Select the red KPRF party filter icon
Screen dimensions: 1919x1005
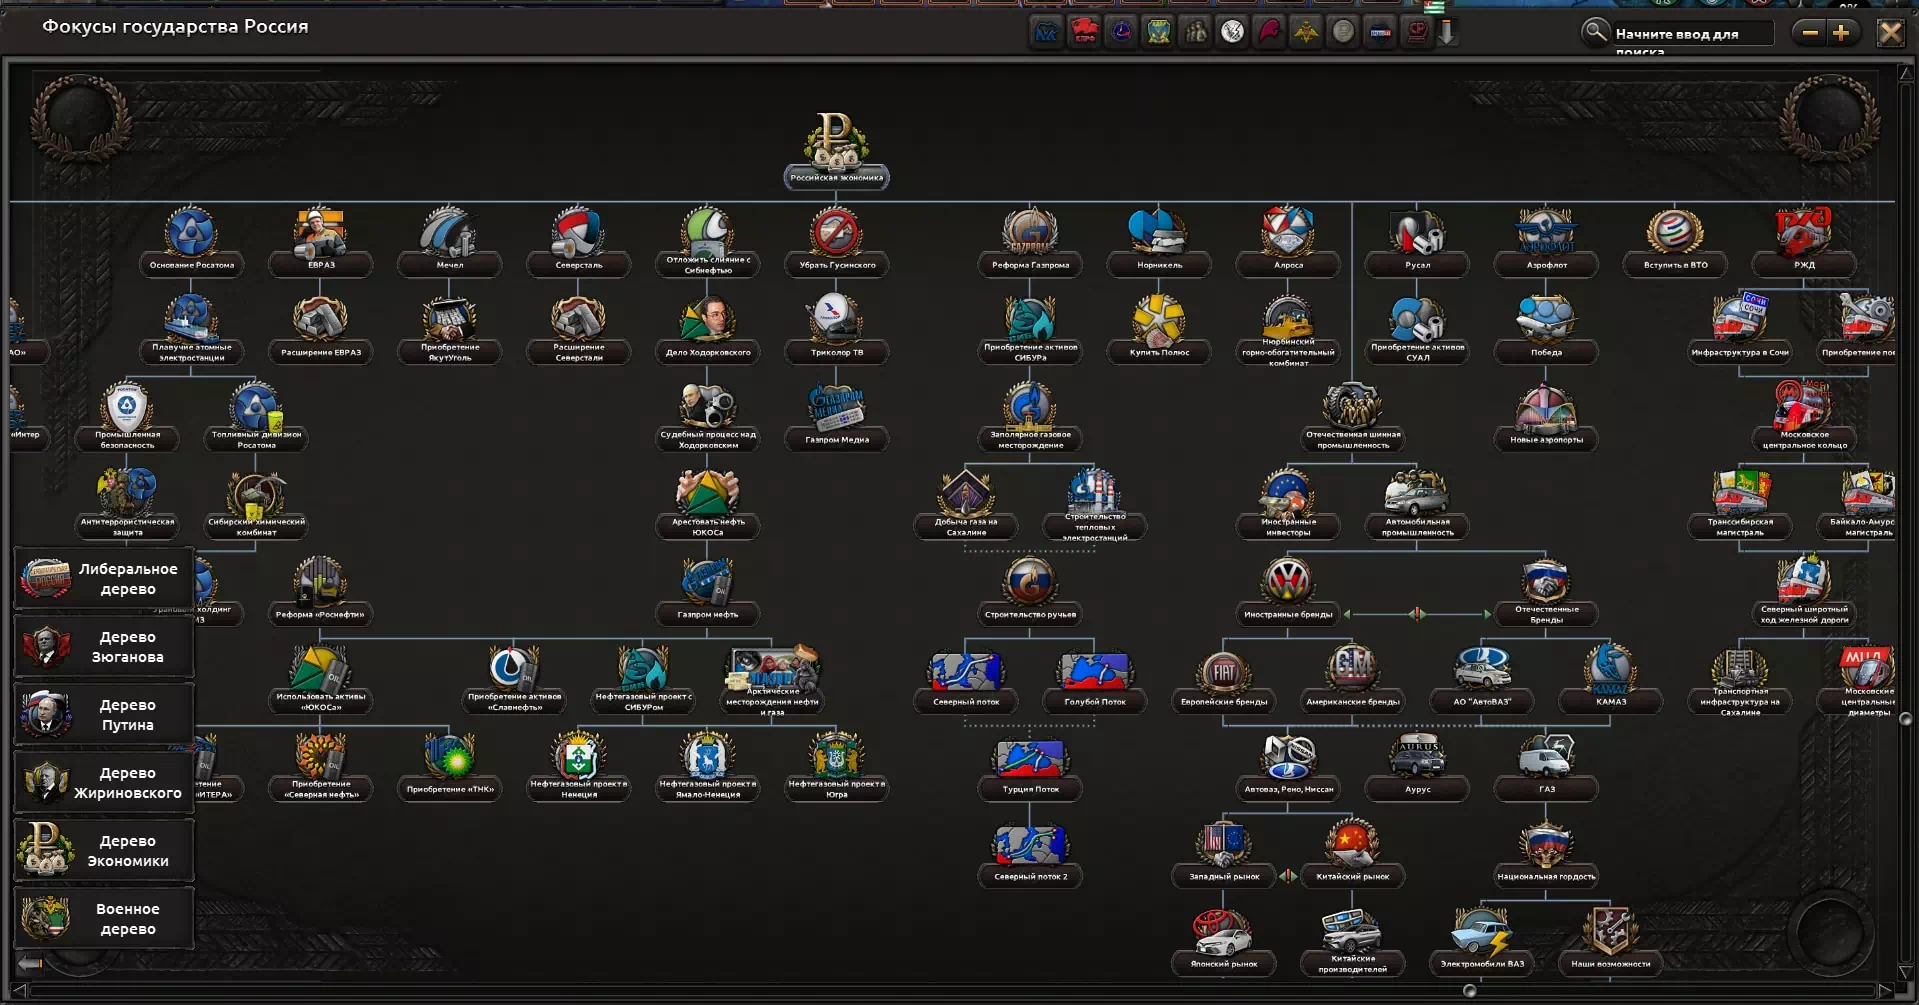coord(1085,32)
